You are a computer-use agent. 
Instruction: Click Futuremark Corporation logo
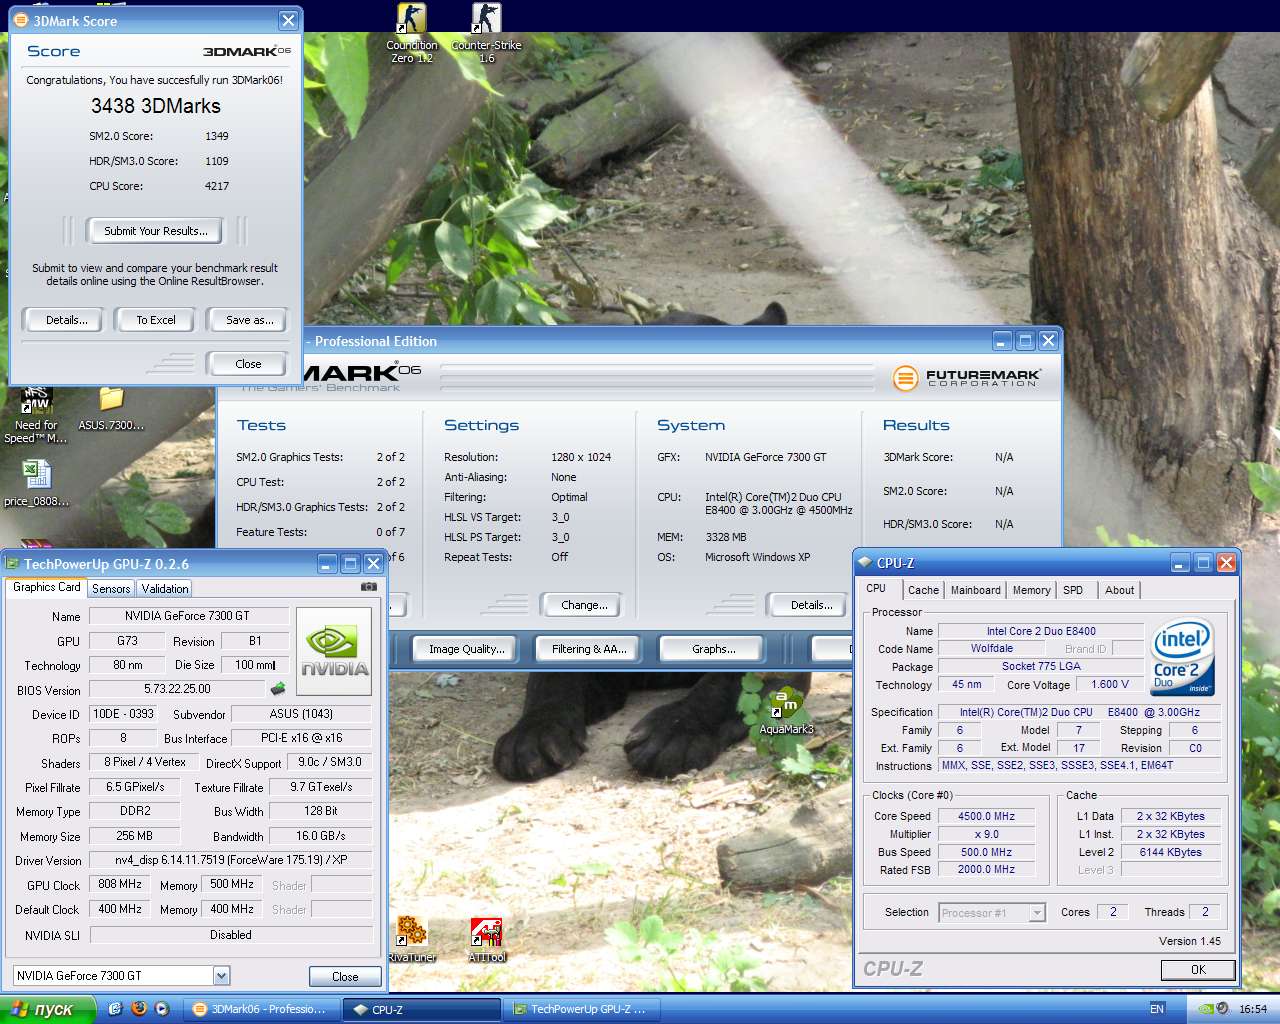tap(966, 377)
